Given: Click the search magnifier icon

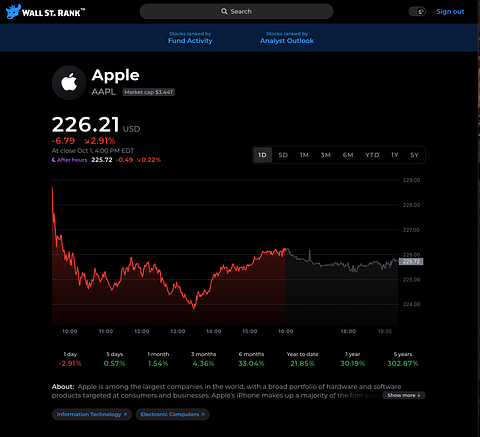Looking at the screenshot, I should [224, 11].
